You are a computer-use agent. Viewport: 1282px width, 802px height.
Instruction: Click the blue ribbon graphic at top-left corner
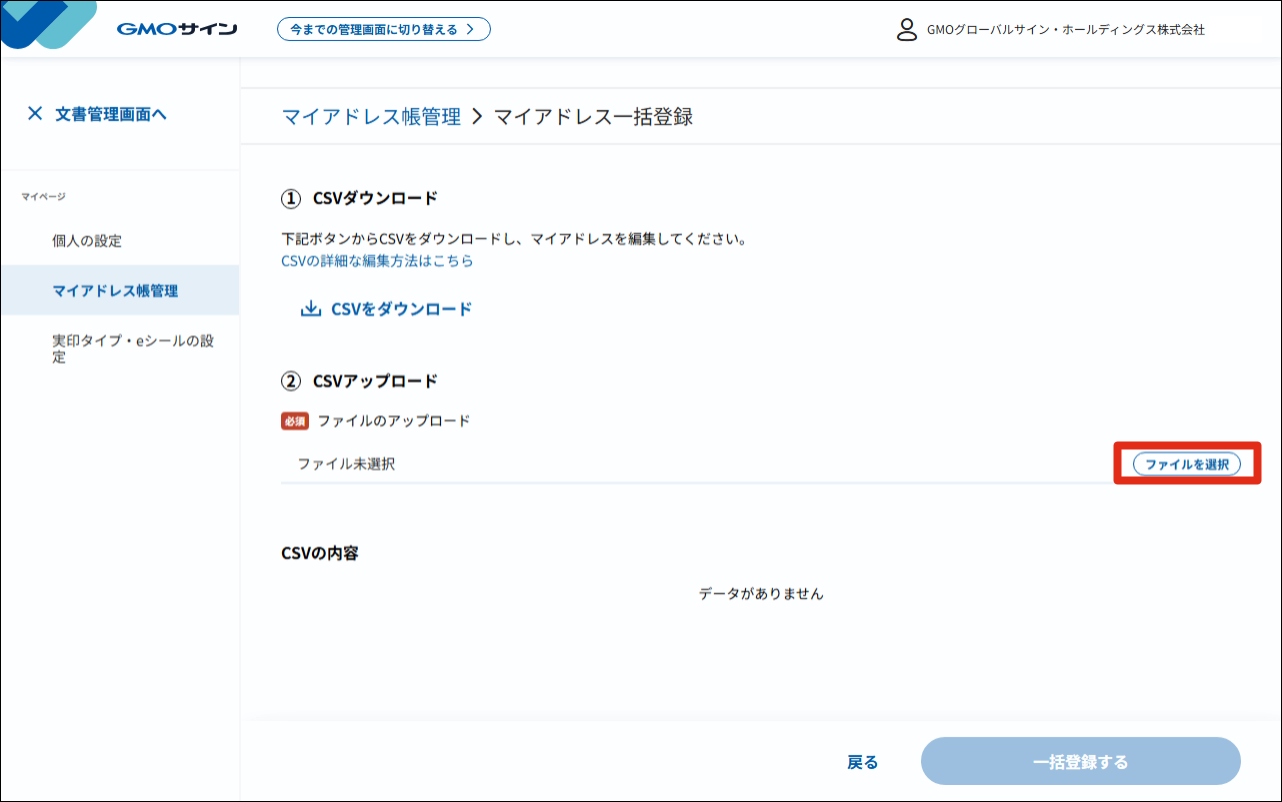coord(49,24)
